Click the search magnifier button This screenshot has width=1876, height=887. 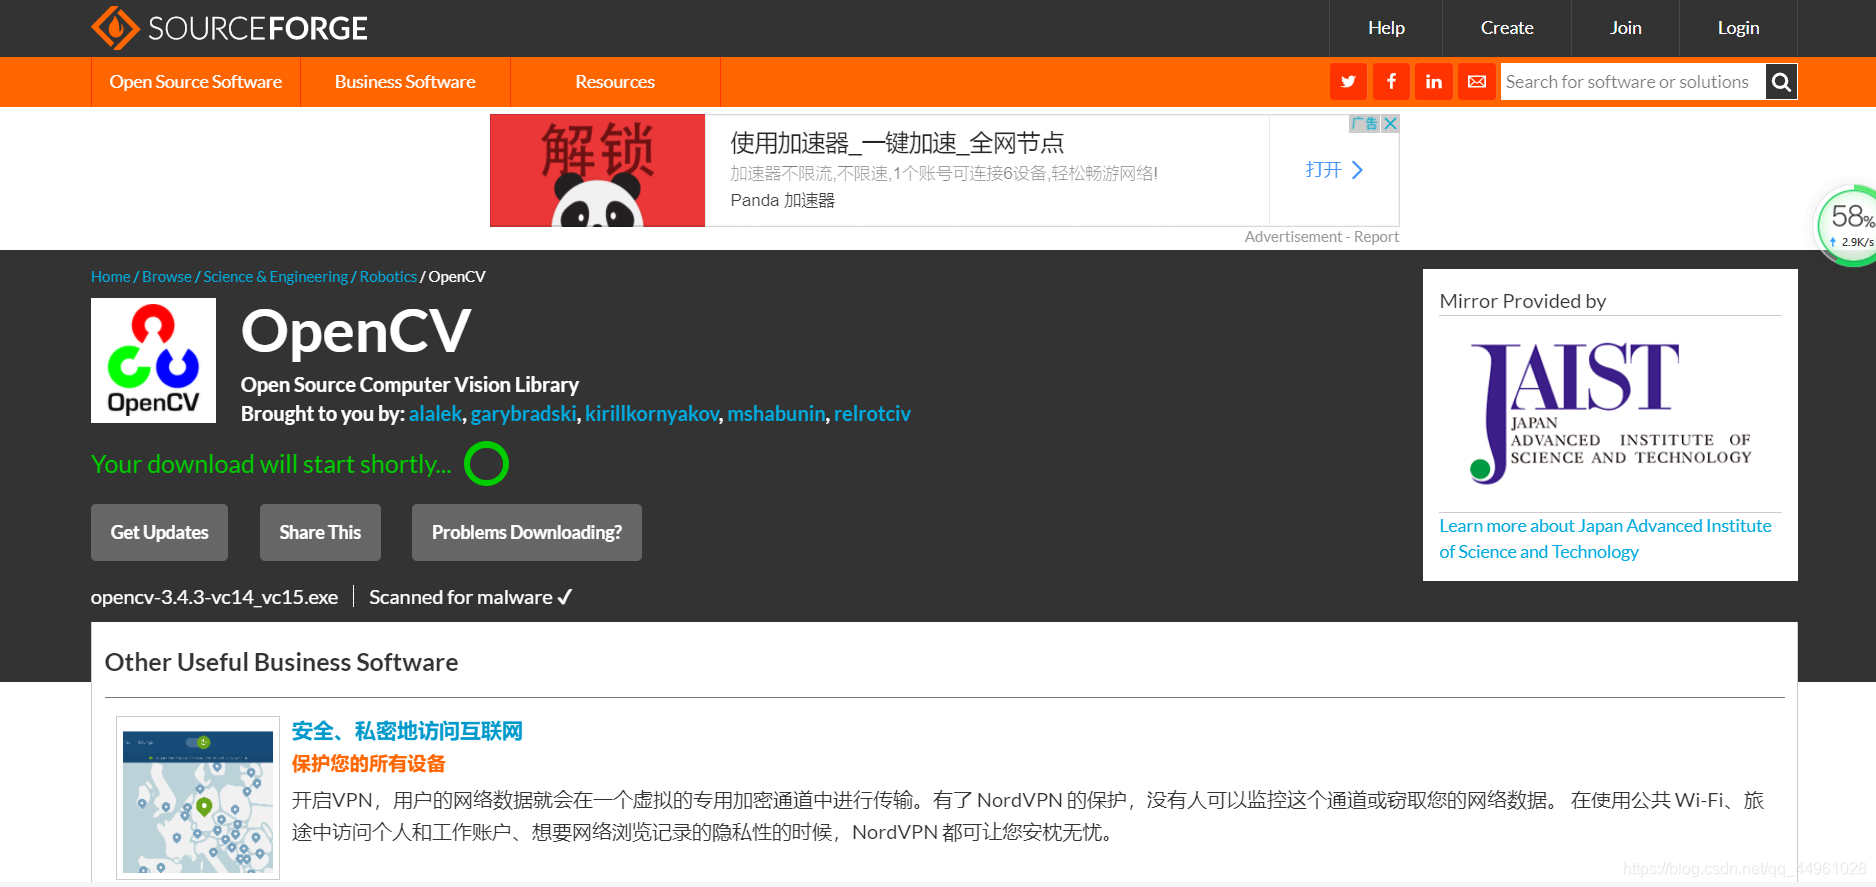pyautogui.click(x=1781, y=82)
